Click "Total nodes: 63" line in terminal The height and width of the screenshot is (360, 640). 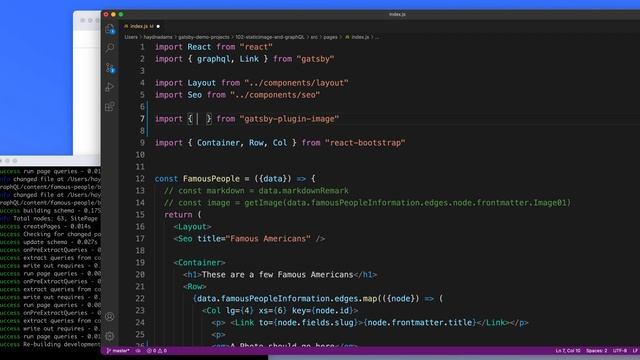point(50,219)
